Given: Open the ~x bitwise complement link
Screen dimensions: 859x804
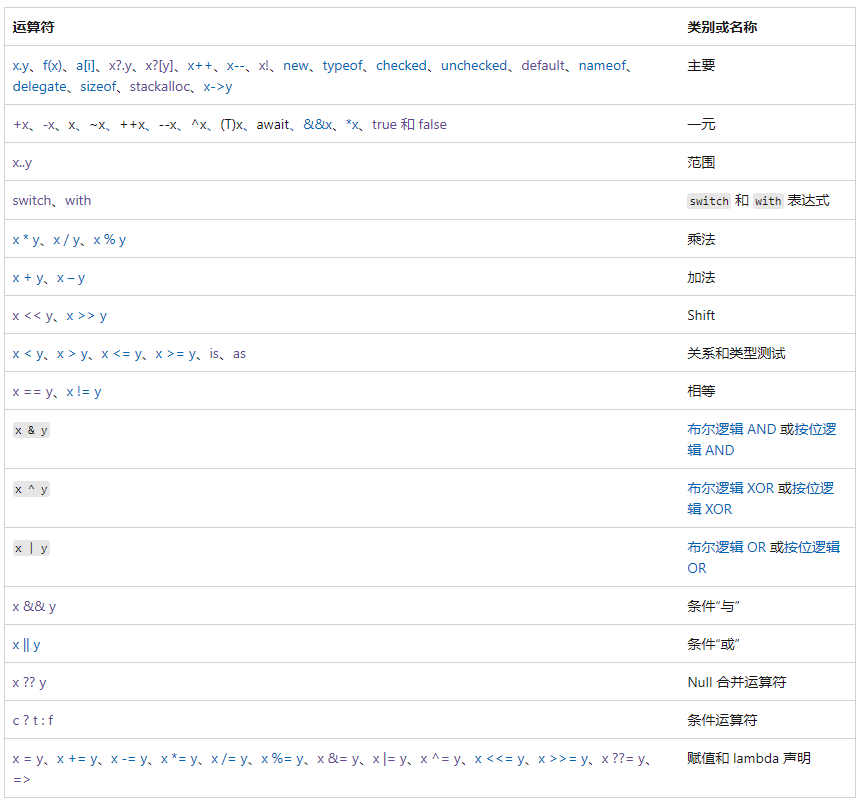Looking at the screenshot, I should tap(98, 125).
